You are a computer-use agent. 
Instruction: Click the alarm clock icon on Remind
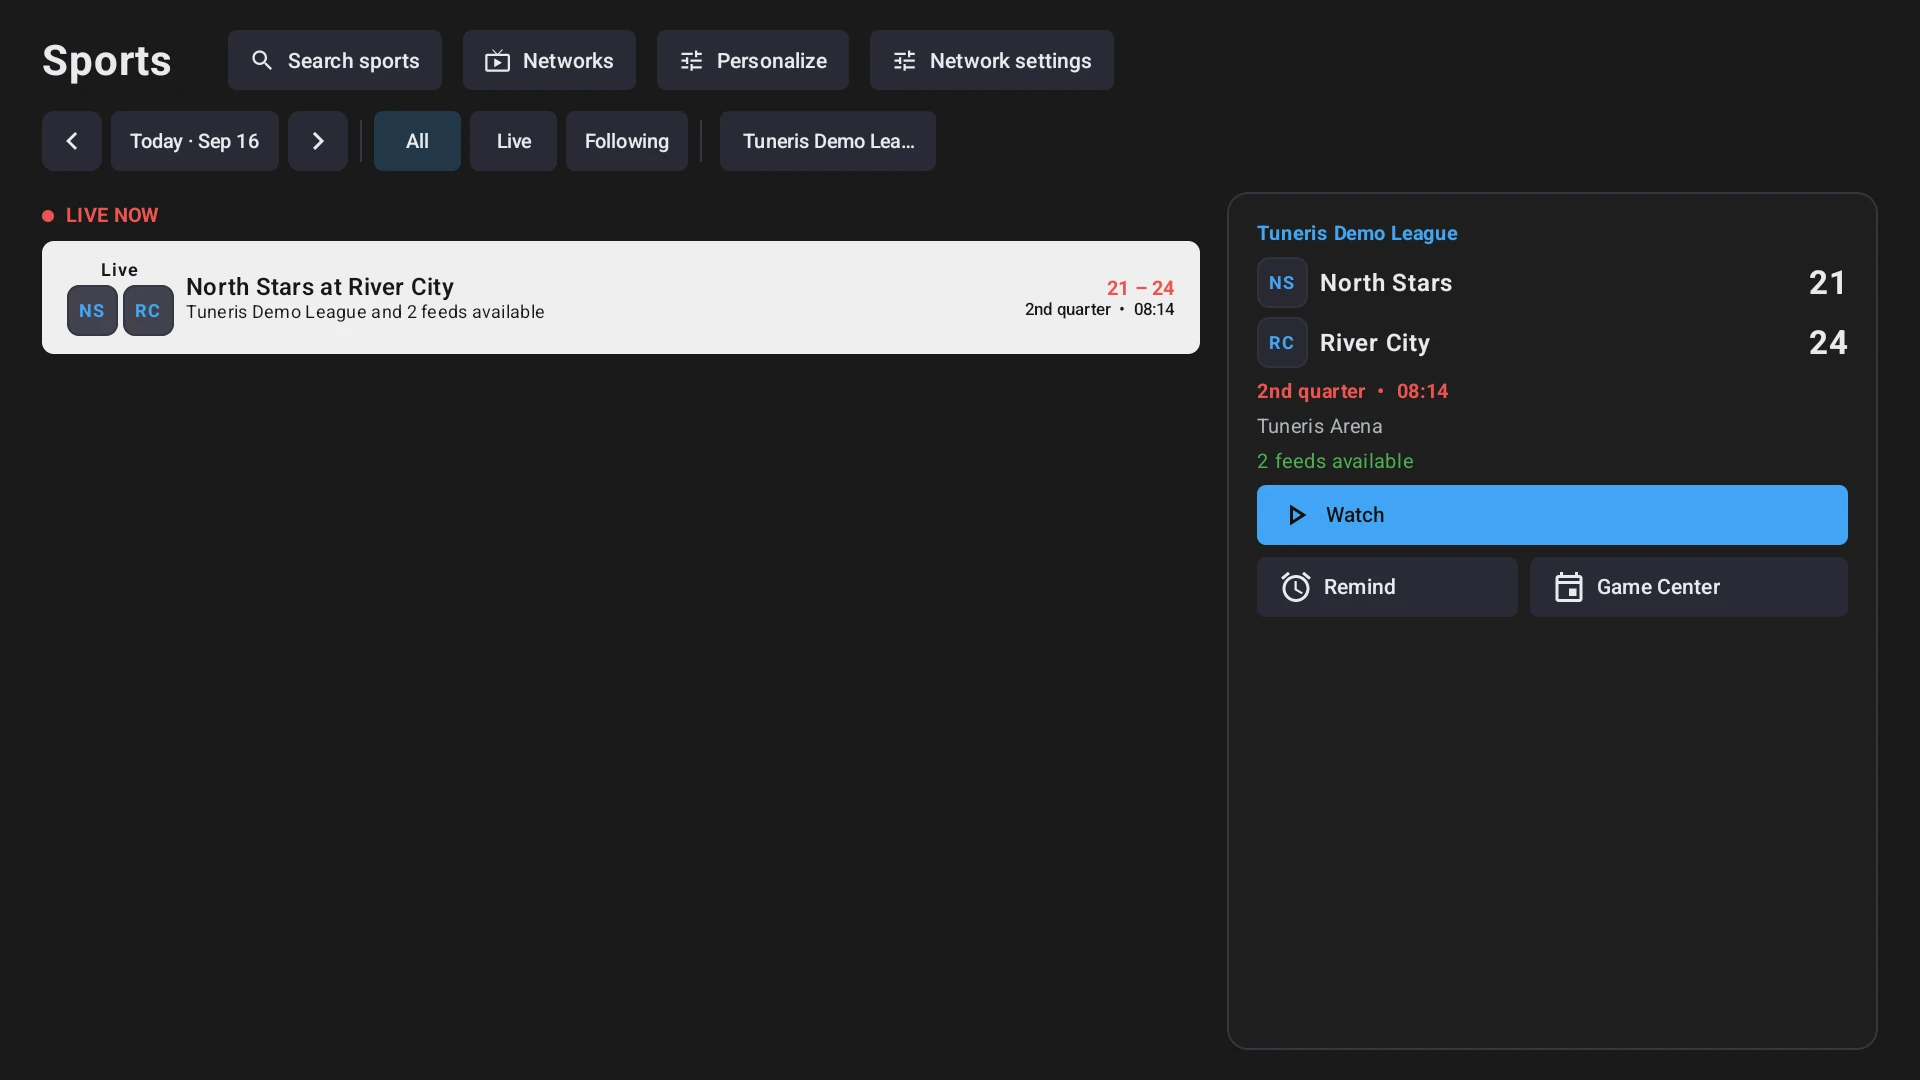click(x=1296, y=587)
